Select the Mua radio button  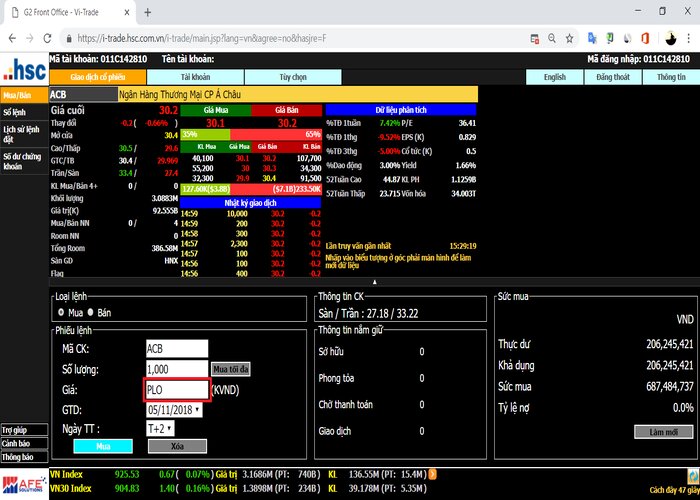click(61, 312)
